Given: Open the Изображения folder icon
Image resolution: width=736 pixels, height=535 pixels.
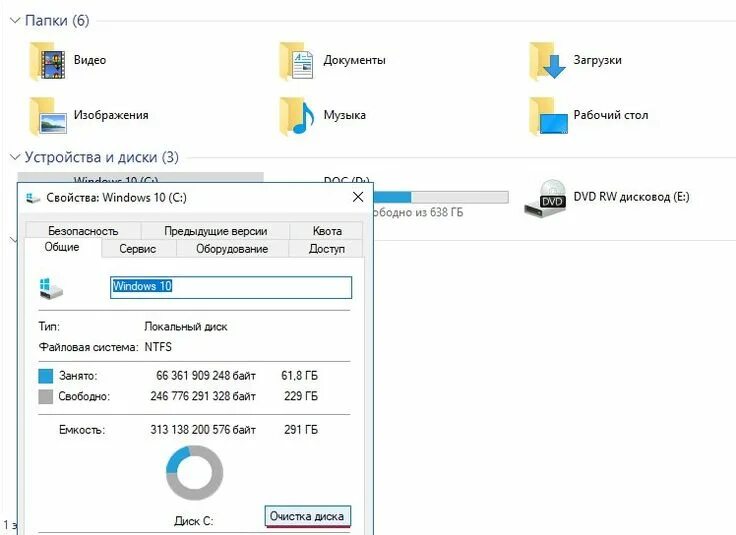Looking at the screenshot, I should (47, 116).
